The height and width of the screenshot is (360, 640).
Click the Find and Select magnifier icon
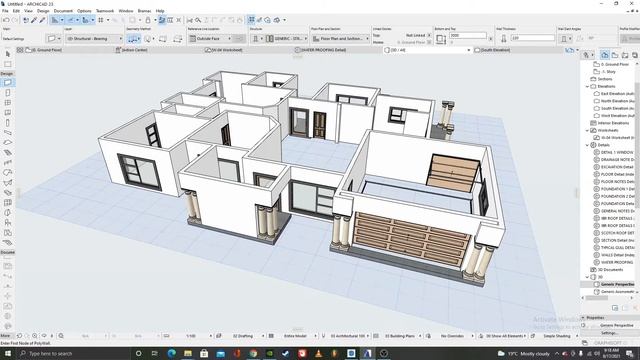pyautogui.click(x=198, y=20)
